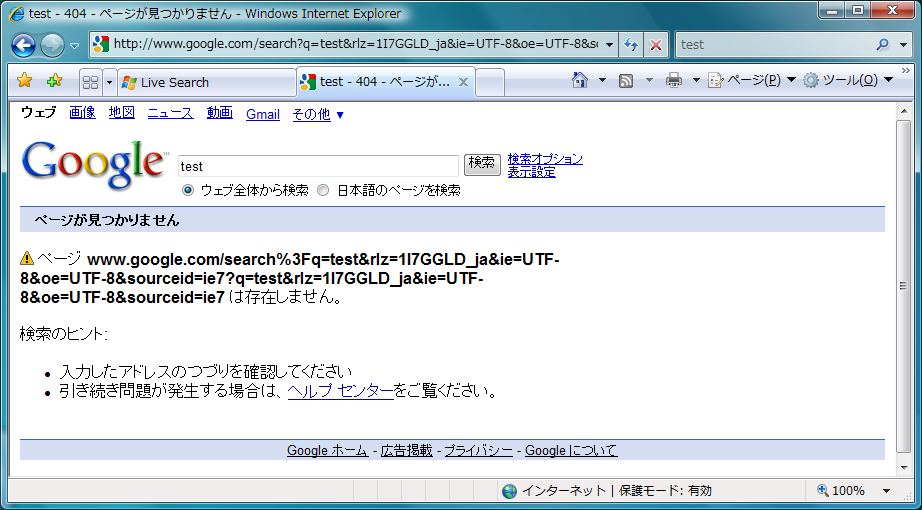
Task: Select the test - 404 tab
Action: (385, 82)
